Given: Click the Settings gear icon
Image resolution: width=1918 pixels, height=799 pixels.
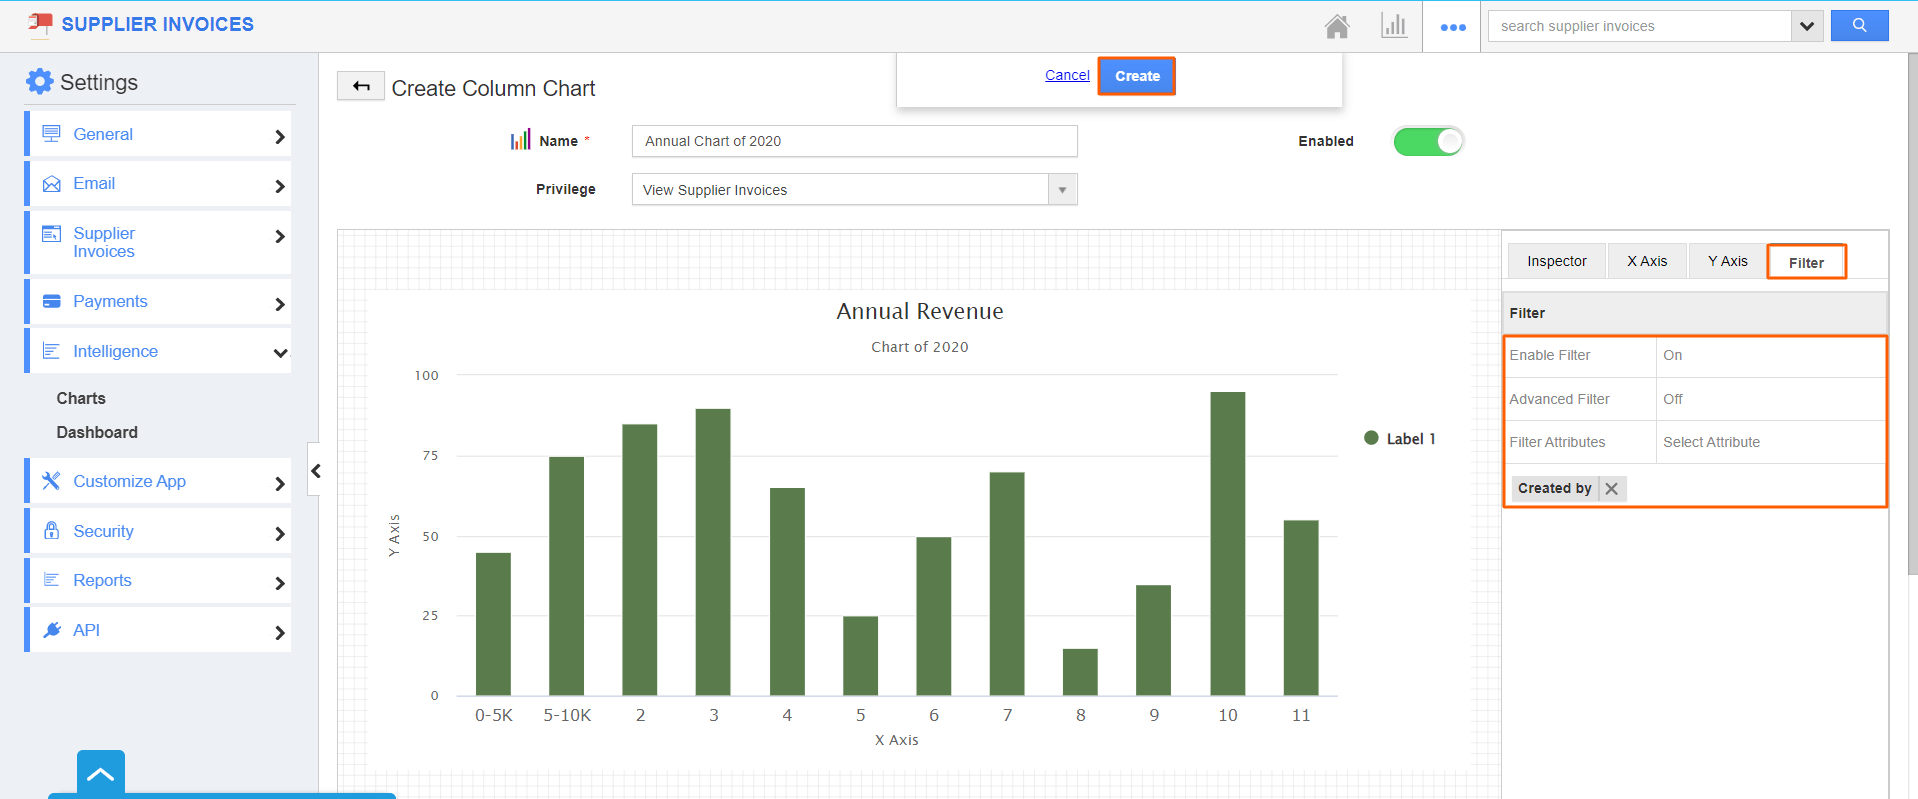Looking at the screenshot, I should [x=39, y=82].
